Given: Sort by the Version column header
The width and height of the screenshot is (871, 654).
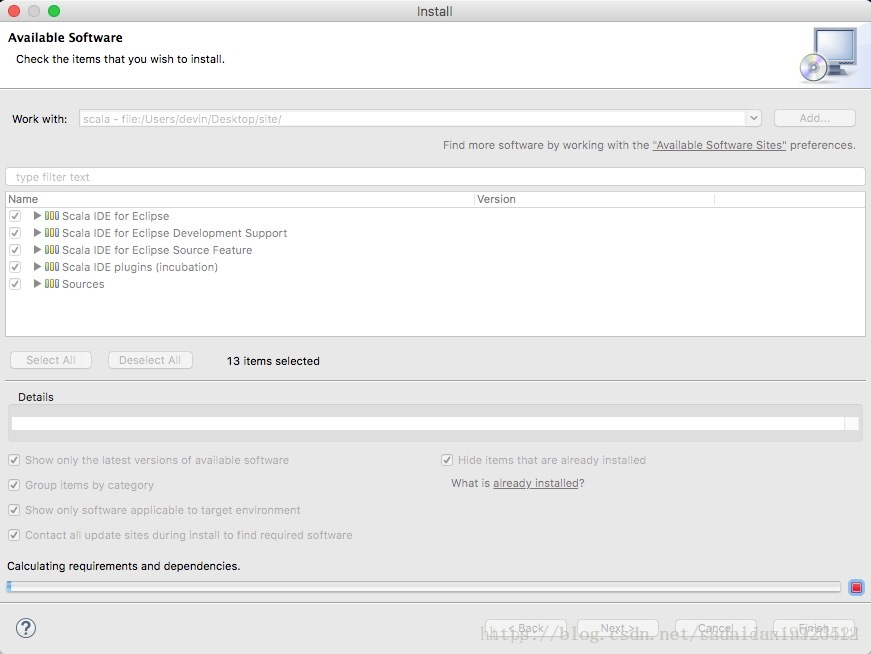Looking at the screenshot, I should click(594, 199).
